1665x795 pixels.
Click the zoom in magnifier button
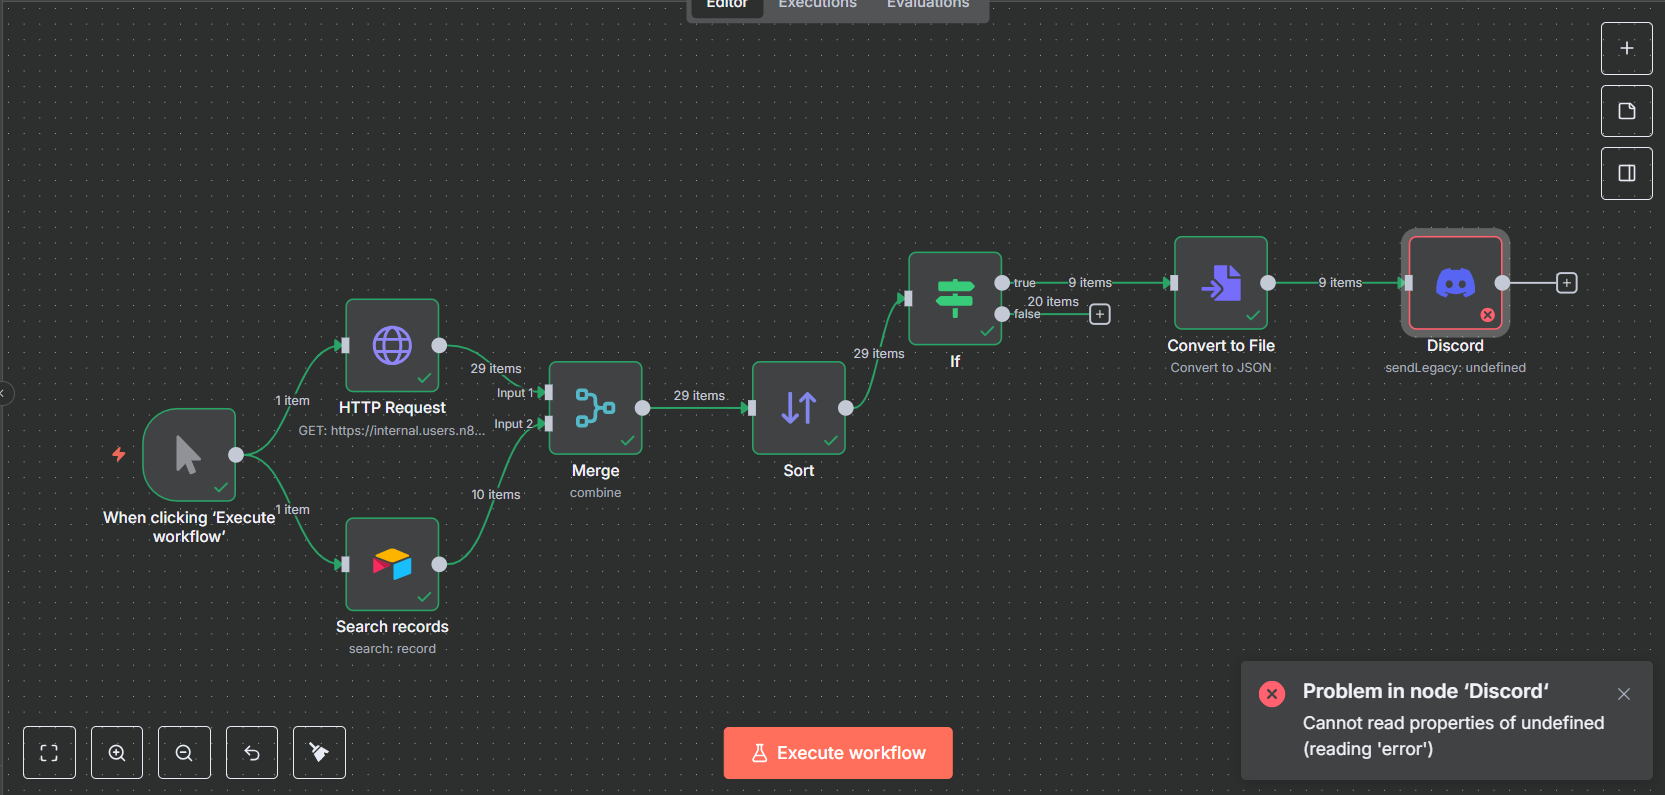(117, 753)
